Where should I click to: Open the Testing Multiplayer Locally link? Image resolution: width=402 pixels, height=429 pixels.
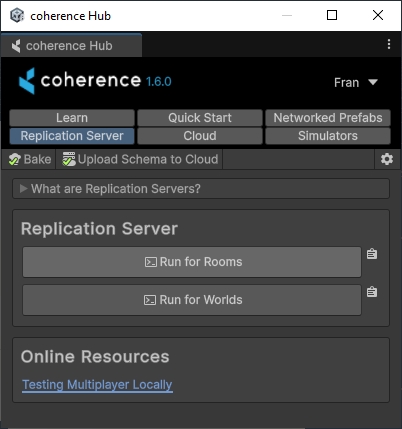[x=97, y=385]
